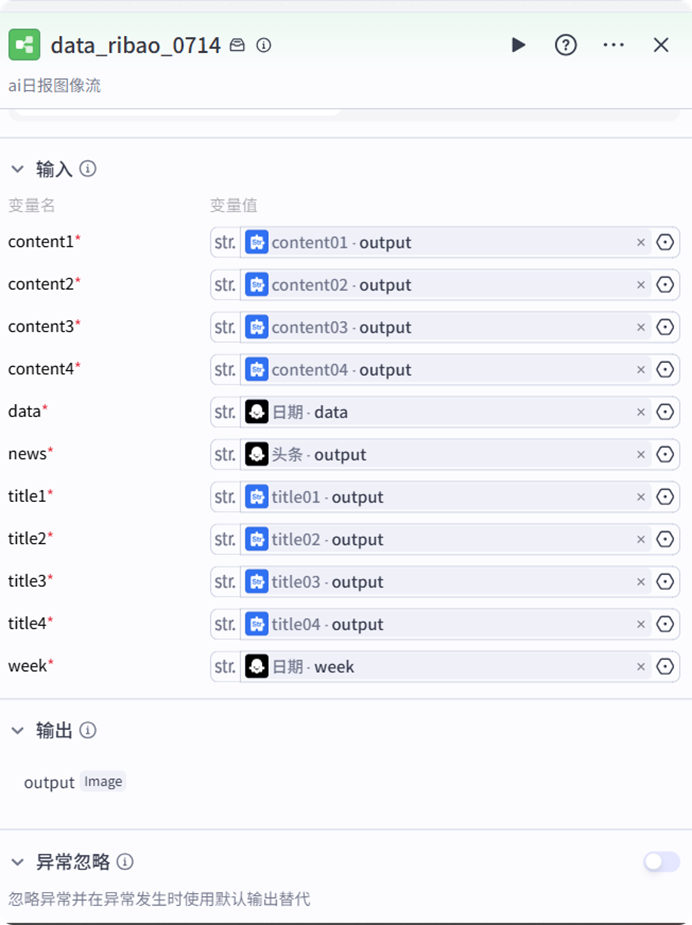Open variable selector for week row
The height and width of the screenshot is (925, 692).
coord(666,667)
